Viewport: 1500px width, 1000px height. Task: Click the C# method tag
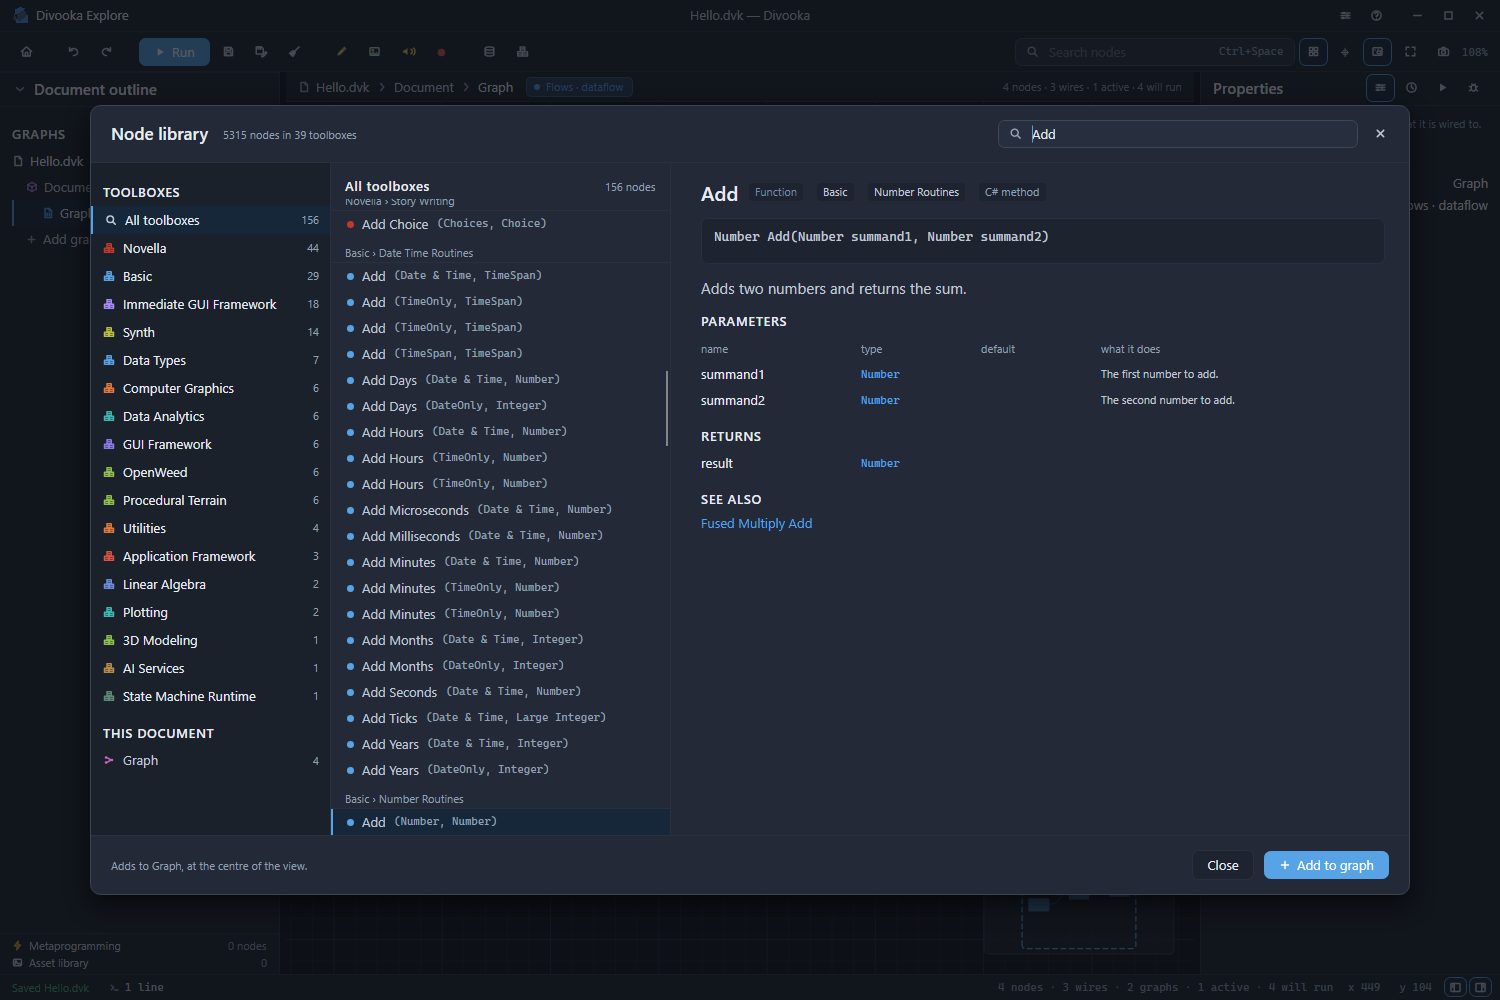[1012, 192]
